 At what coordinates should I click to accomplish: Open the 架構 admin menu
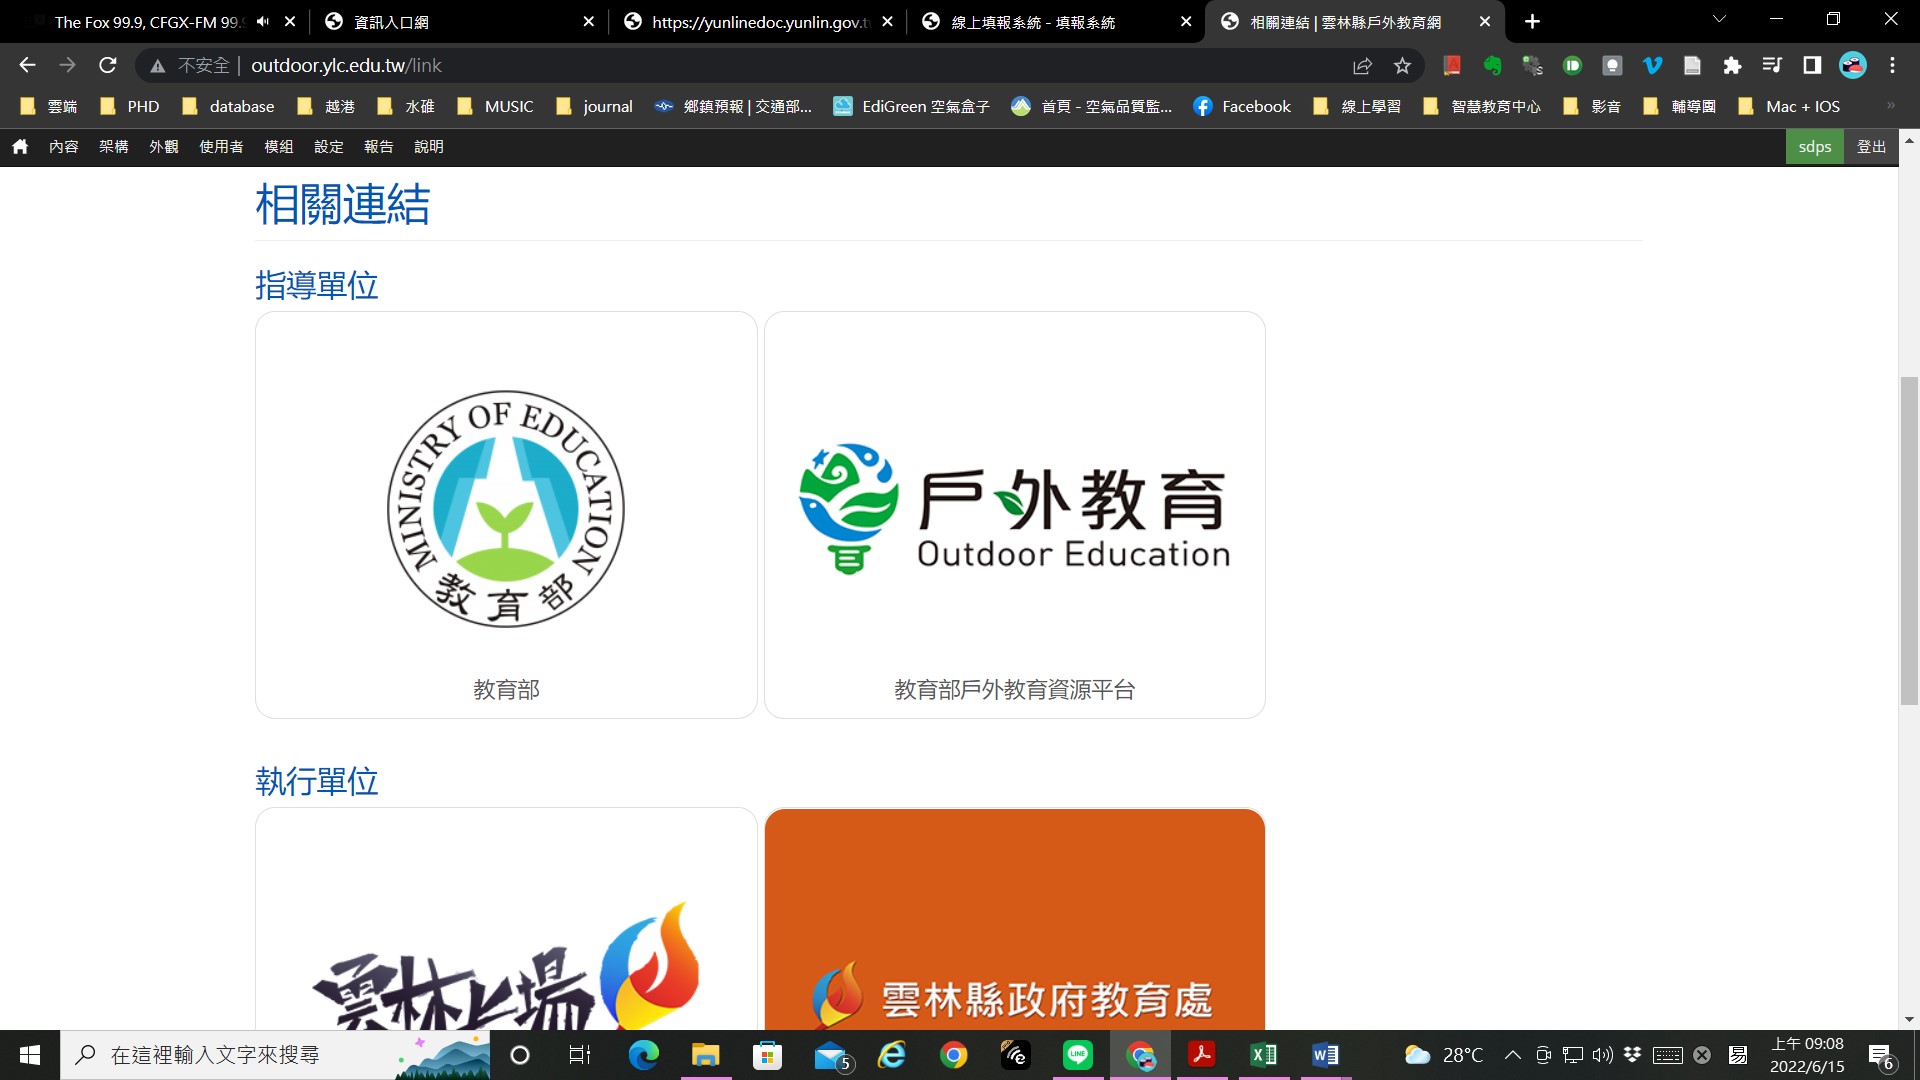(113, 146)
